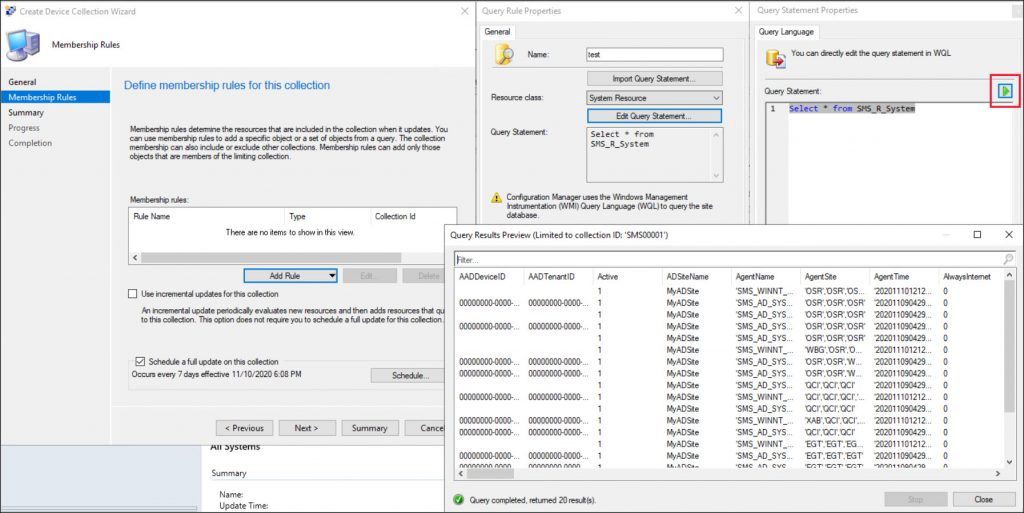Click the Next button in wizard

coord(307,428)
